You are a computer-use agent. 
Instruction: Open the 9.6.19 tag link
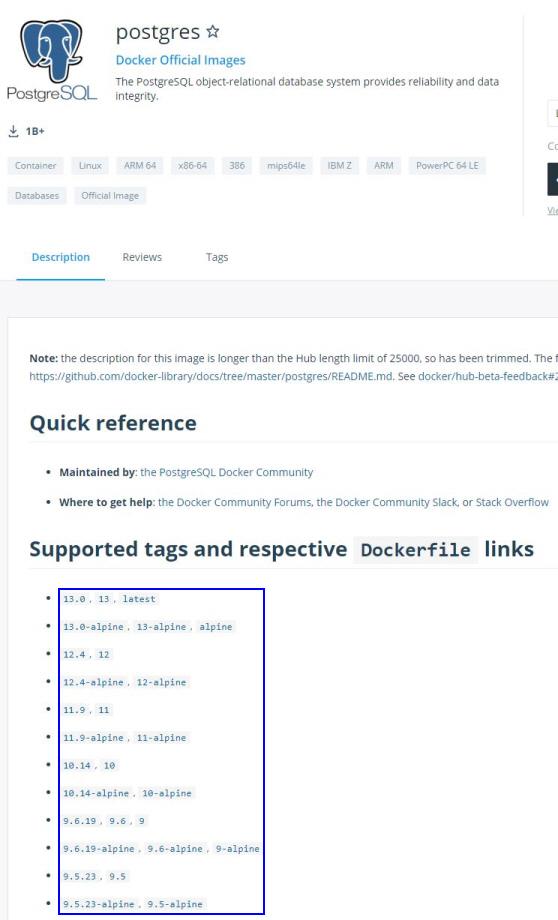[80, 821]
